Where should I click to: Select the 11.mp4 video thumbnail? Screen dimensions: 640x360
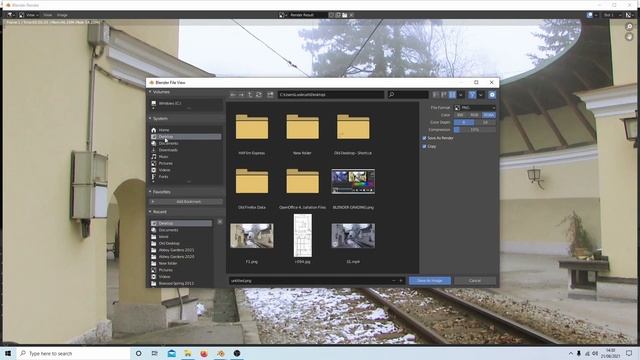pos(353,236)
